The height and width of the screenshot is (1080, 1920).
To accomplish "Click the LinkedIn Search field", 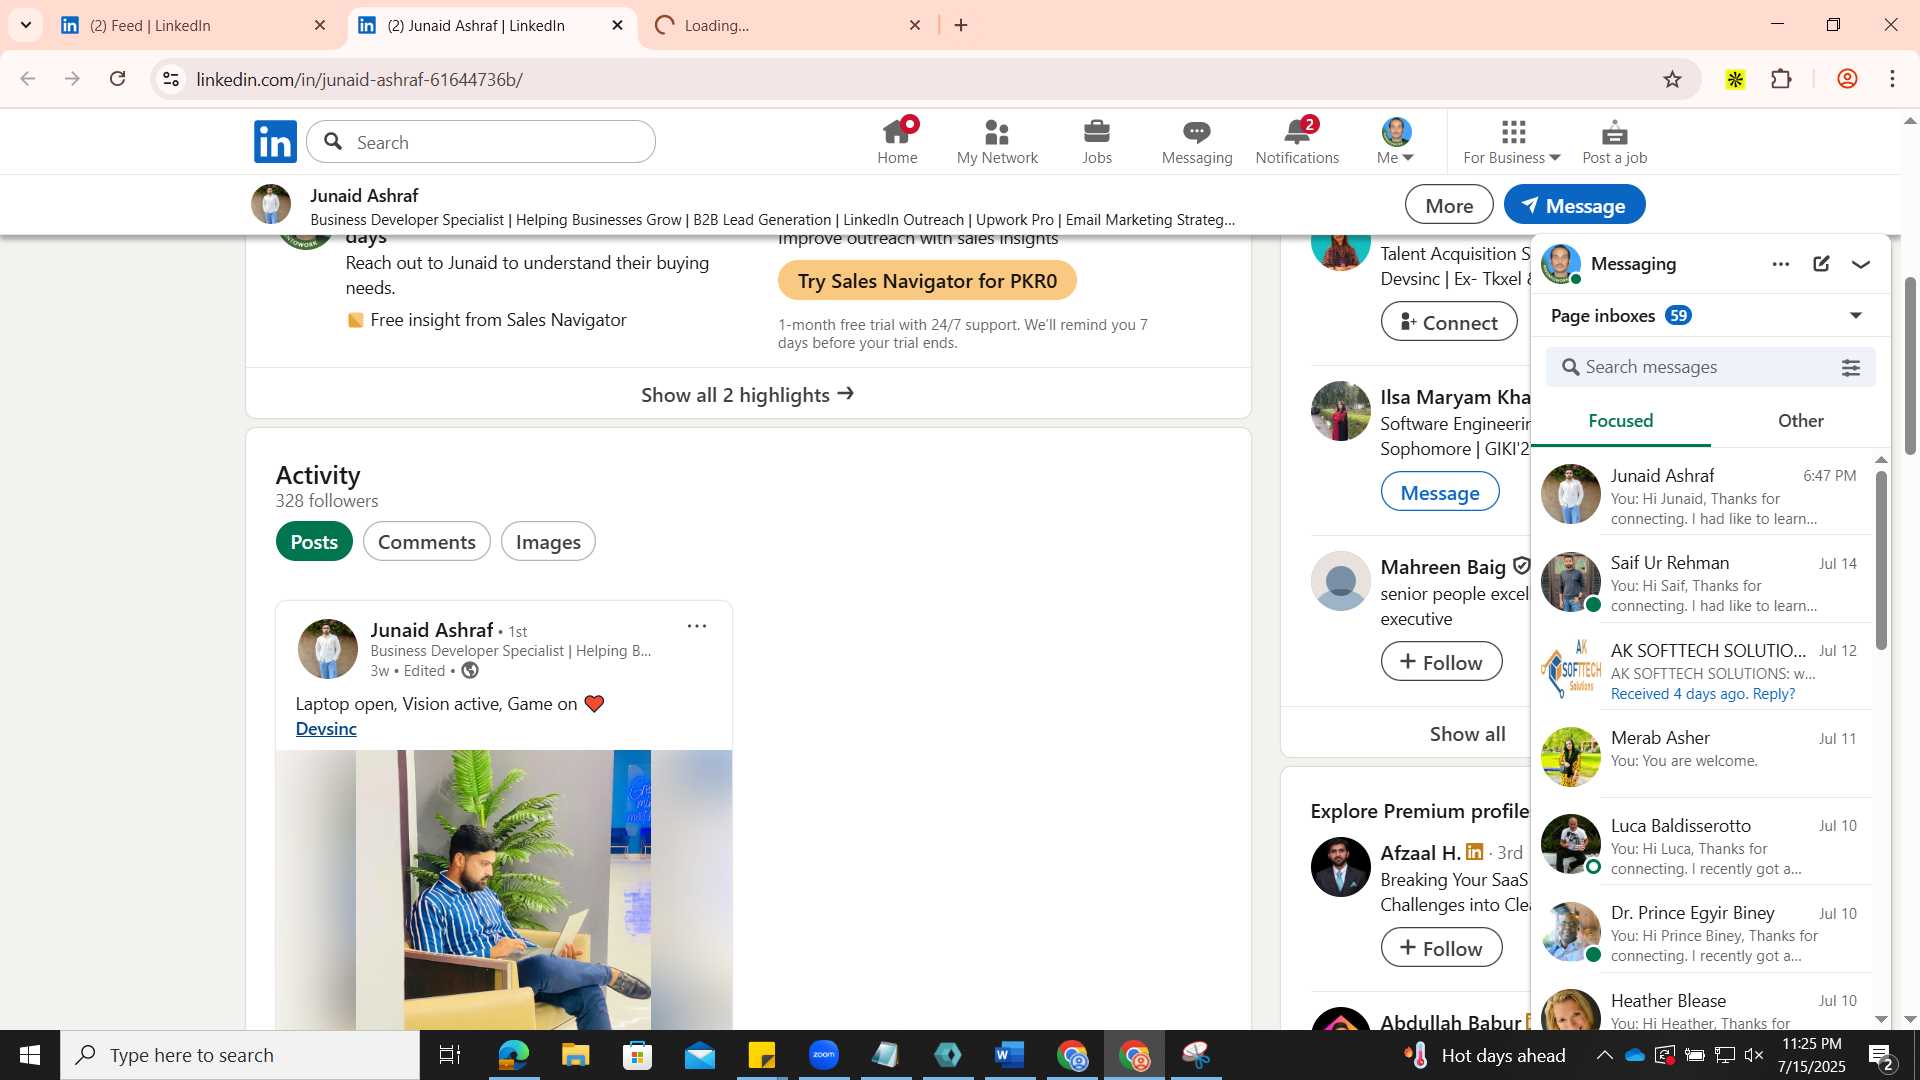I will 481,142.
